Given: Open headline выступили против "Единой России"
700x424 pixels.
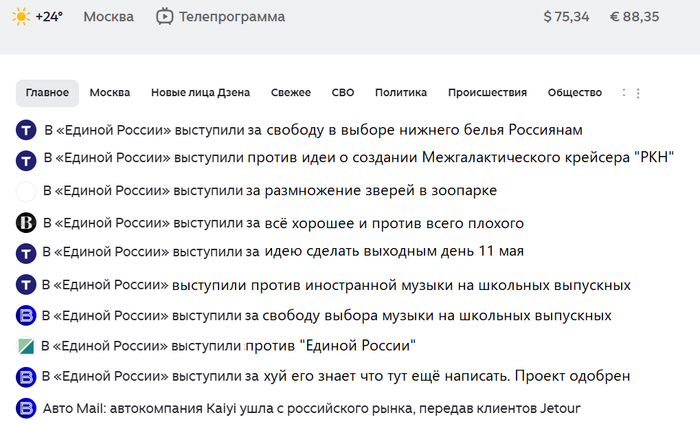Looking at the screenshot, I should coord(229,345).
